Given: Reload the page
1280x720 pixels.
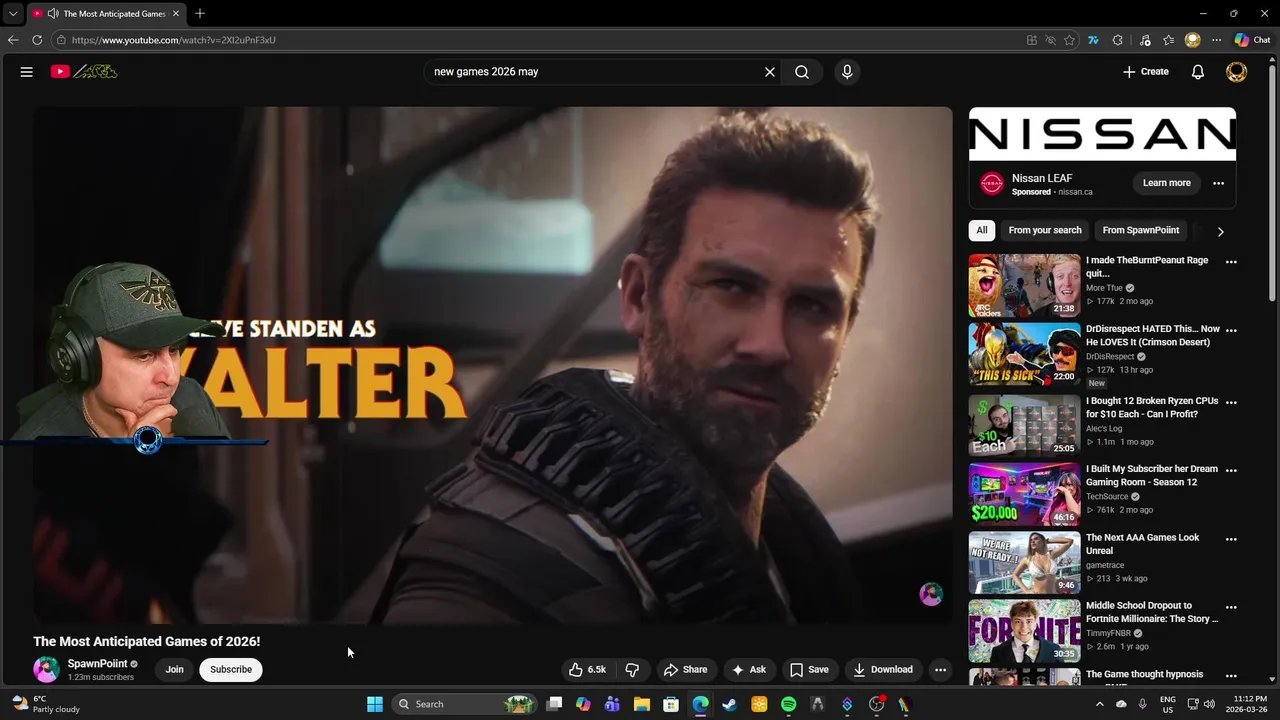Looking at the screenshot, I should point(37,40).
